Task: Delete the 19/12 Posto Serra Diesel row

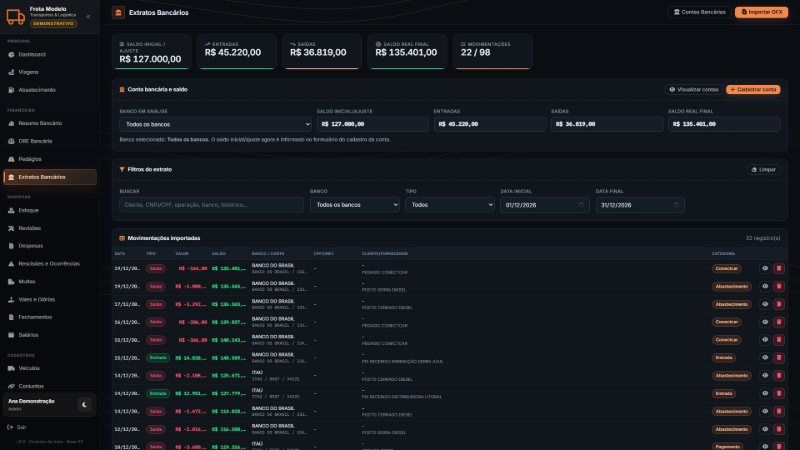Action: (x=779, y=286)
